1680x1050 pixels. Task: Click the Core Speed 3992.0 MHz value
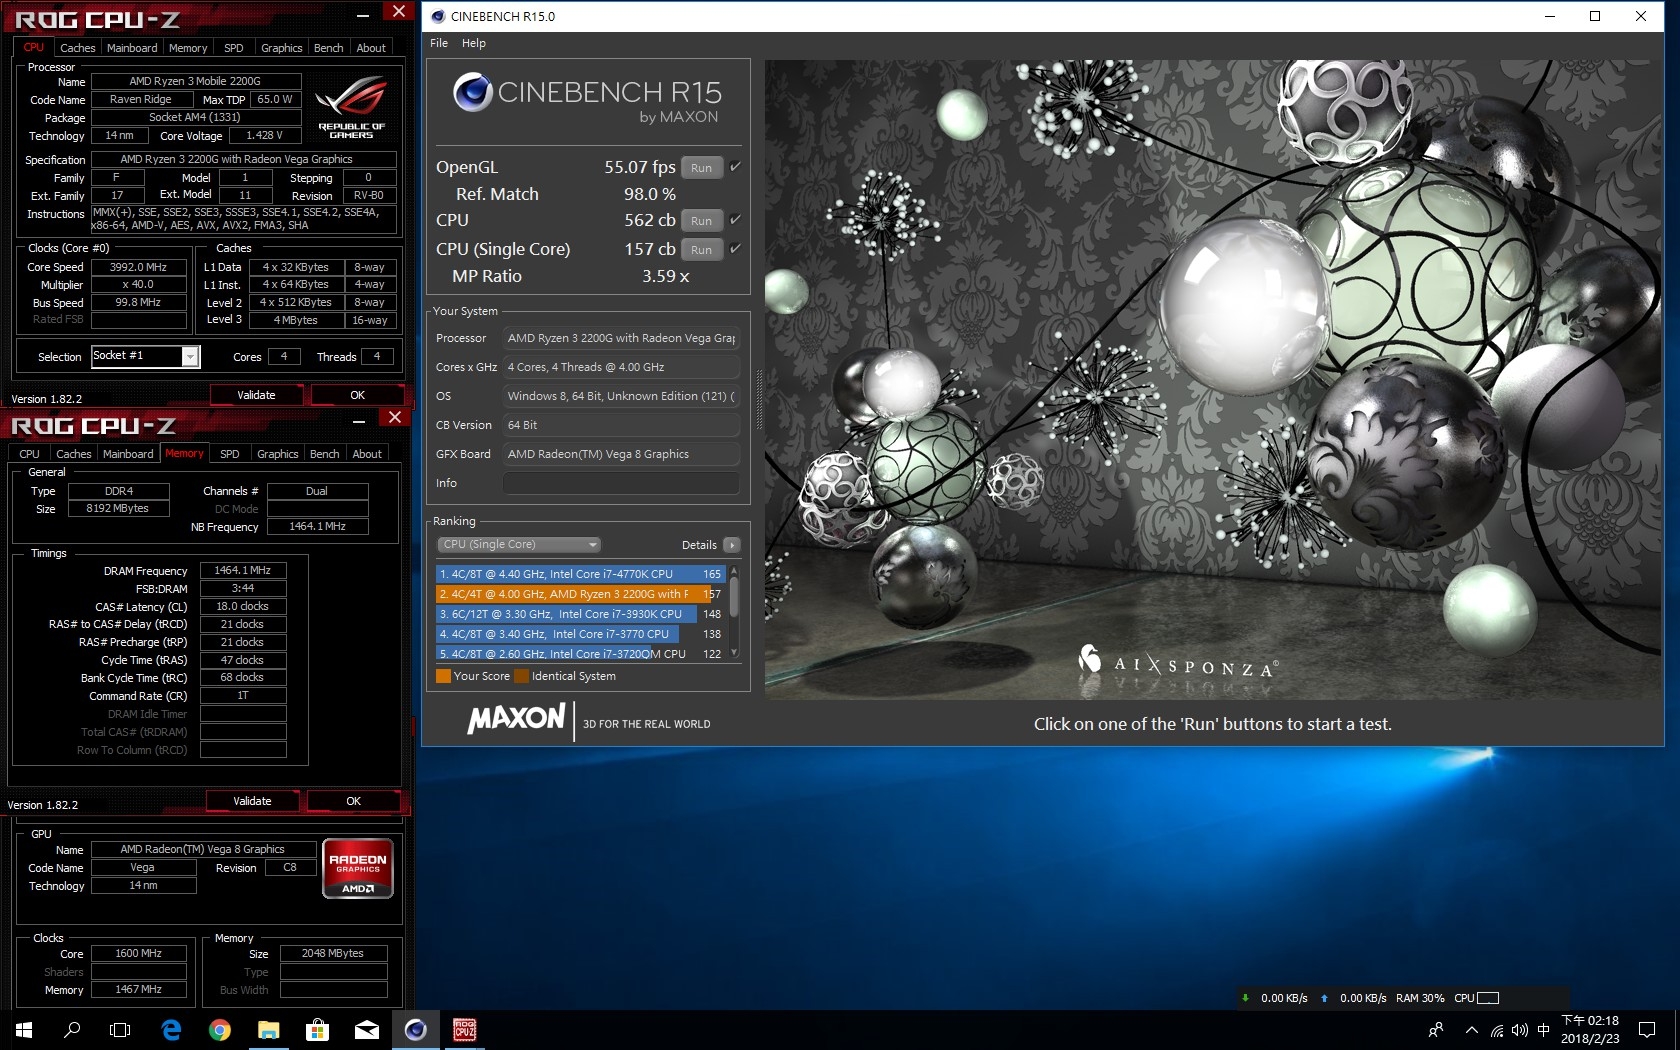[139, 267]
